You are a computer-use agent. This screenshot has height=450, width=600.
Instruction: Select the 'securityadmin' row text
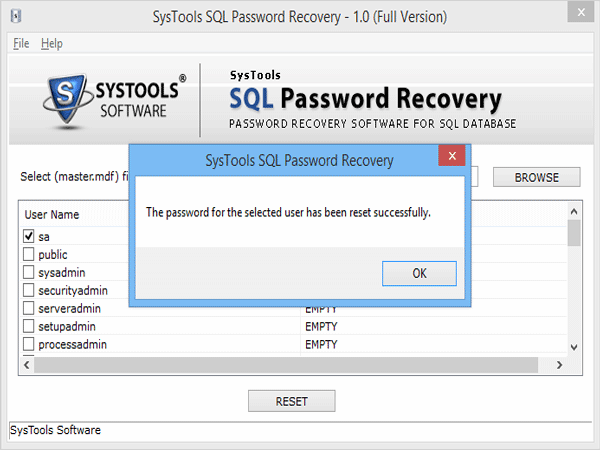pos(73,291)
